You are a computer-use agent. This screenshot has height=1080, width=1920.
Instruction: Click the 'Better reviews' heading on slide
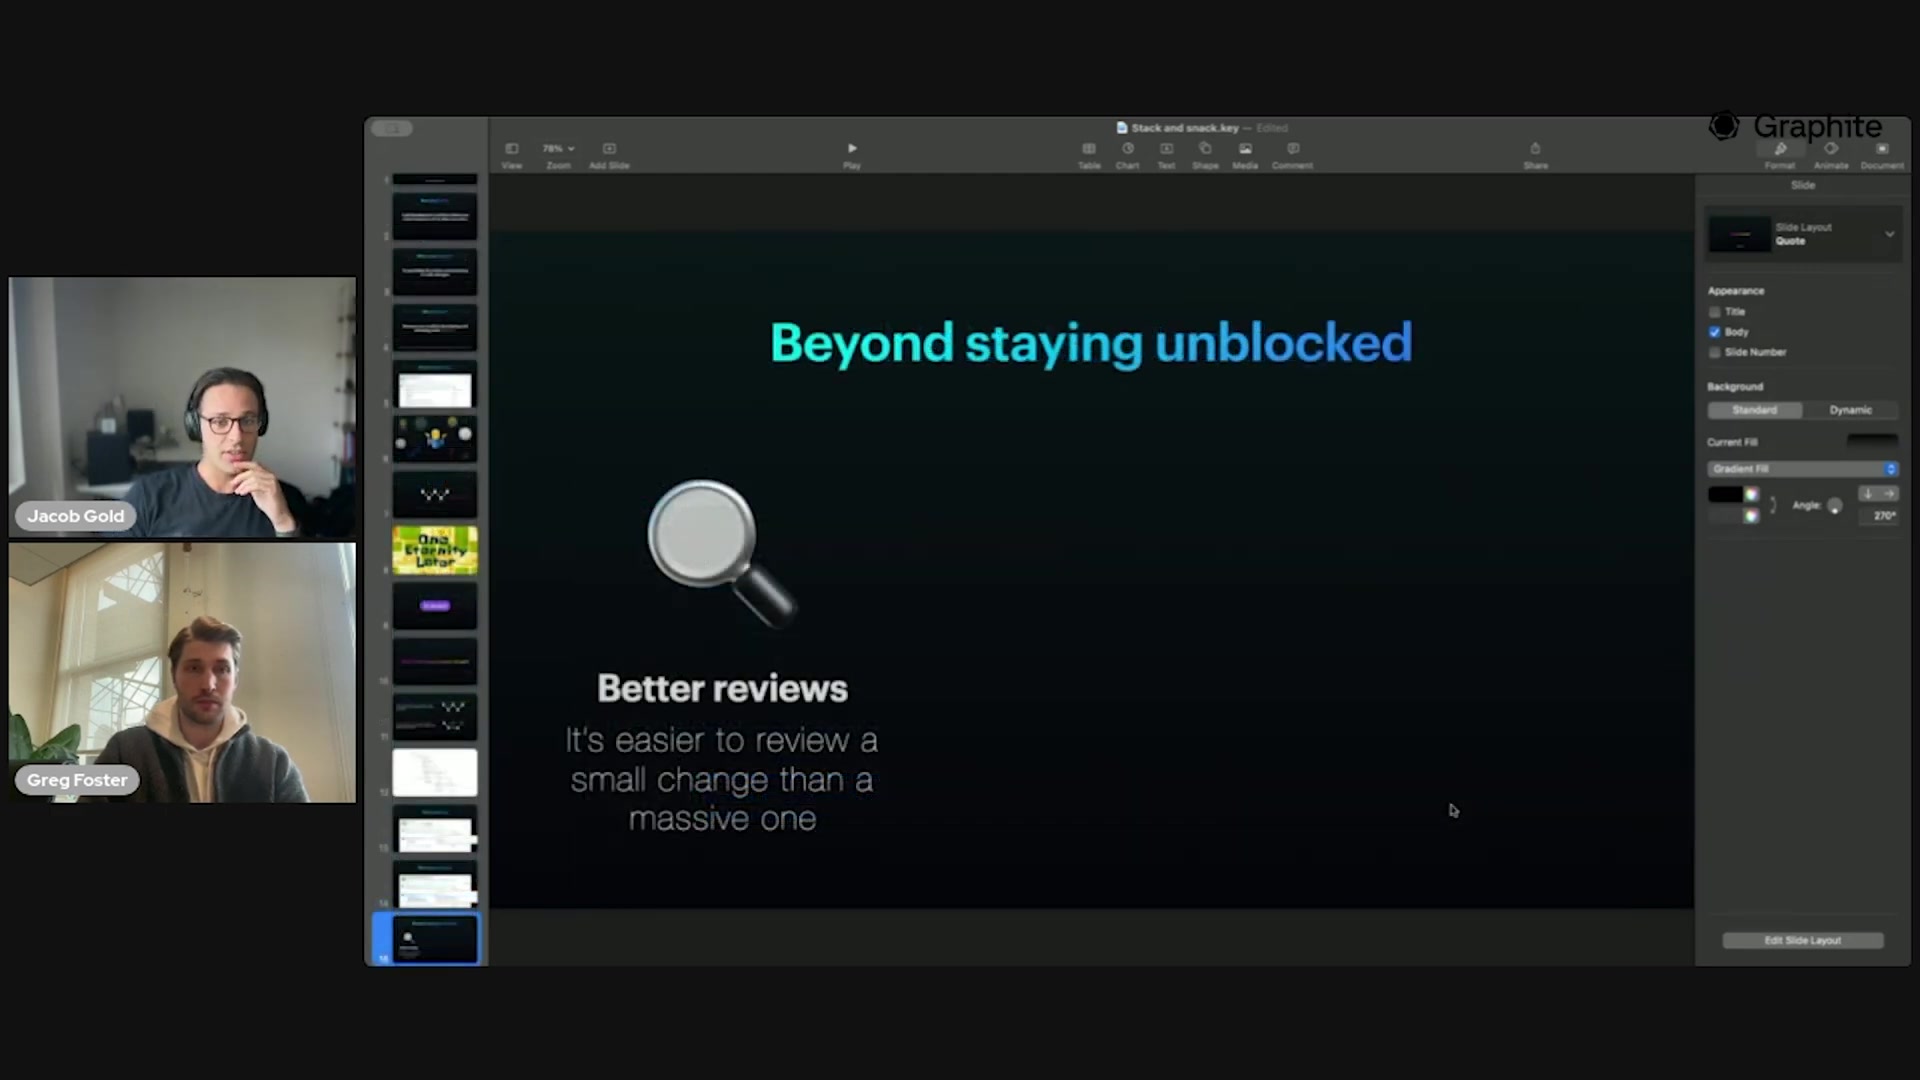(722, 688)
